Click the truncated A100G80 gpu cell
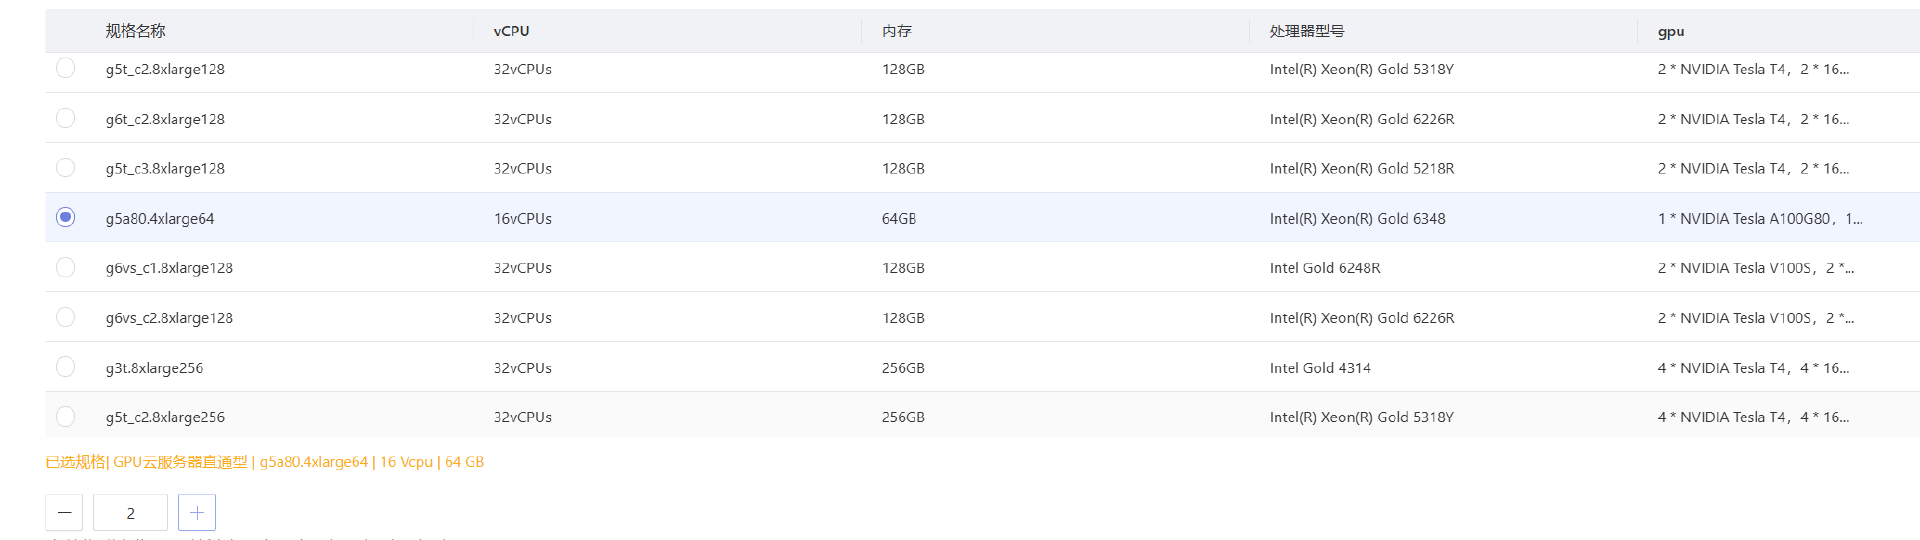Image resolution: width=1920 pixels, height=540 pixels. point(1760,218)
